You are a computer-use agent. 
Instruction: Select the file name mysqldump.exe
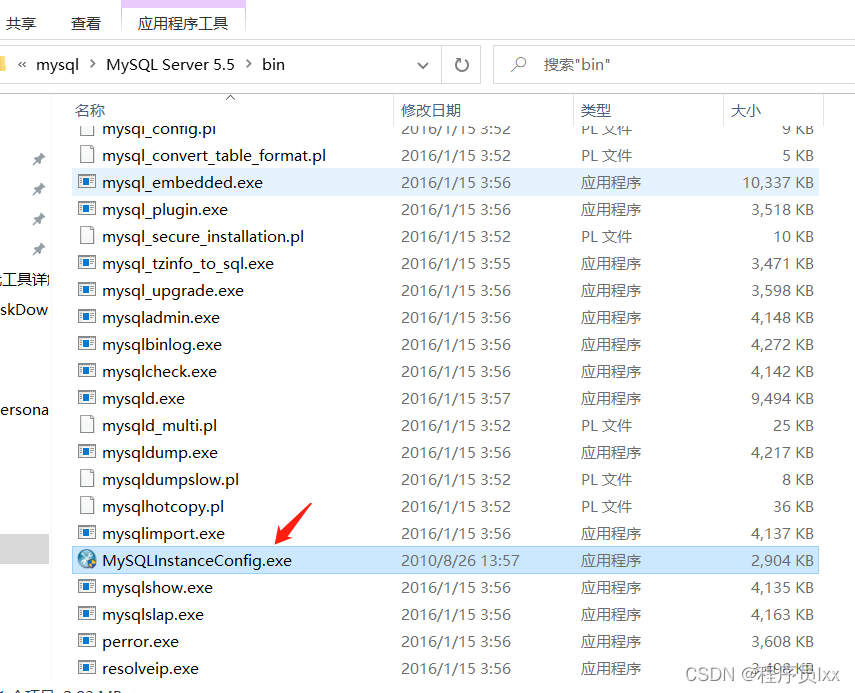[x=160, y=453]
